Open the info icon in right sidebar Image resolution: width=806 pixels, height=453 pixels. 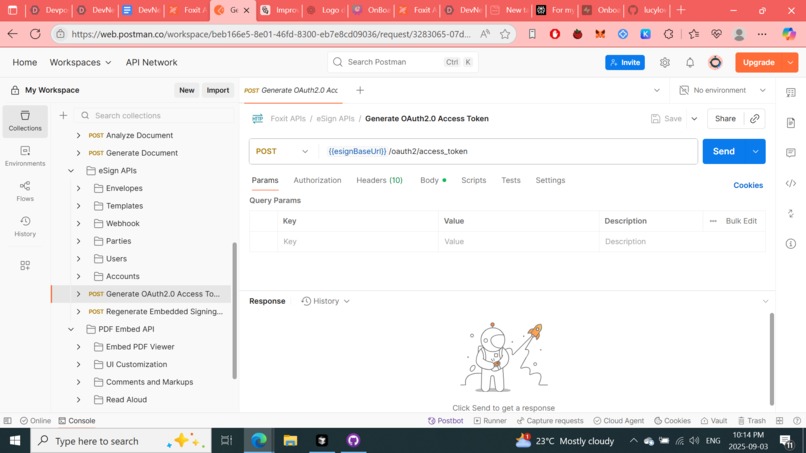click(791, 244)
